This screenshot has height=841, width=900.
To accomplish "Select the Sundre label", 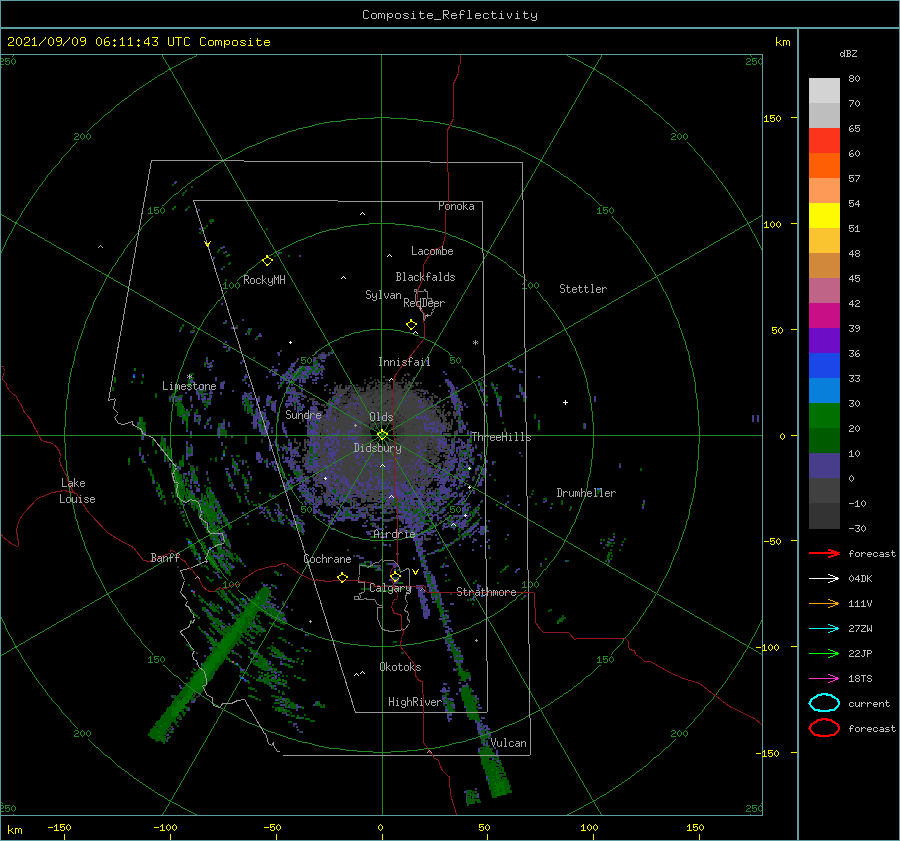I will tap(303, 414).
